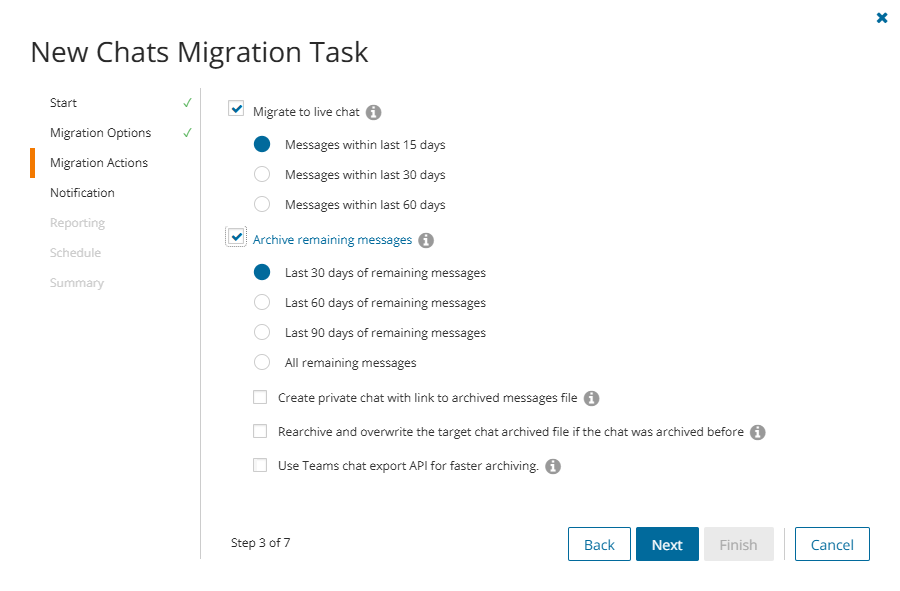Enable Create private chat with link checkbox
The image size is (900, 591).
tap(260, 397)
